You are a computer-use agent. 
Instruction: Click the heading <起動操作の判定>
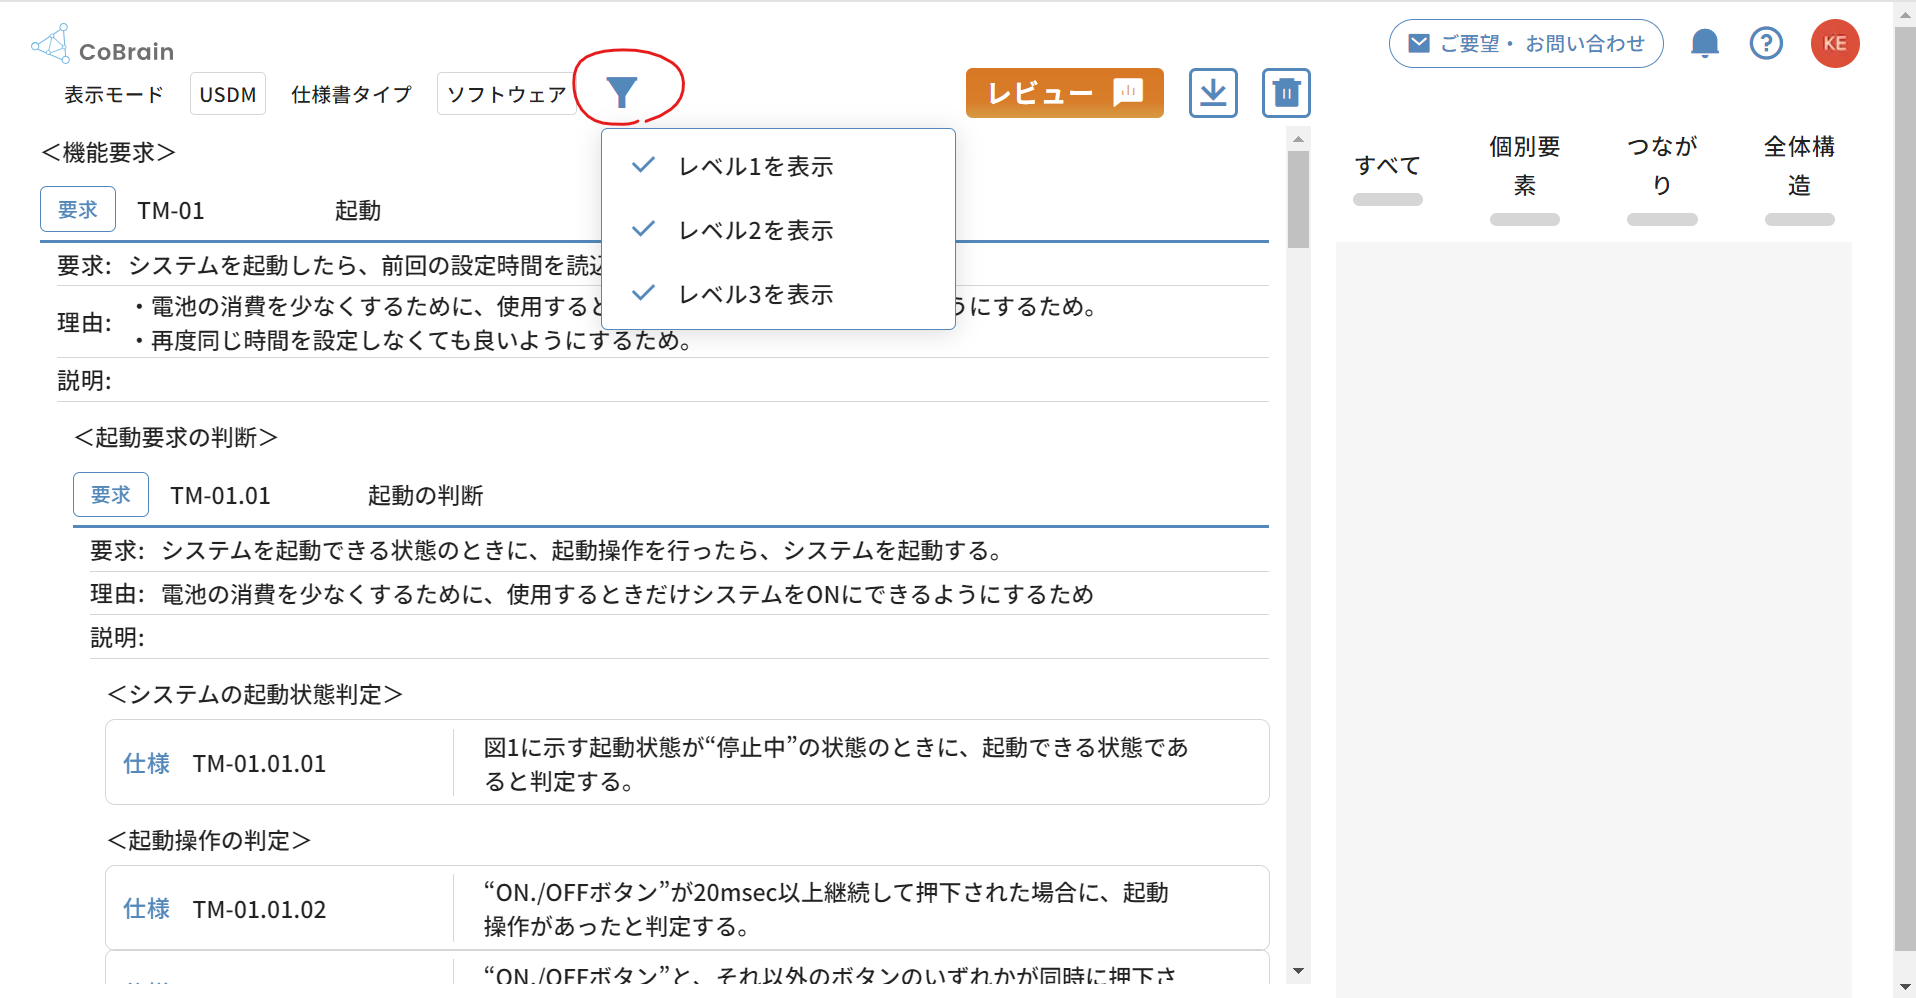pos(210,841)
